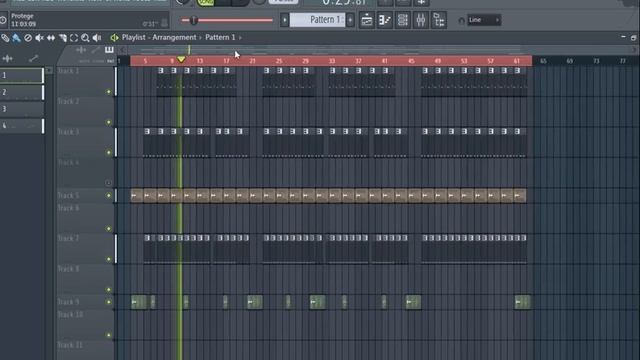640x360 pixels.
Task: Mute Track 2 via its green LED
Action: tap(109, 122)
